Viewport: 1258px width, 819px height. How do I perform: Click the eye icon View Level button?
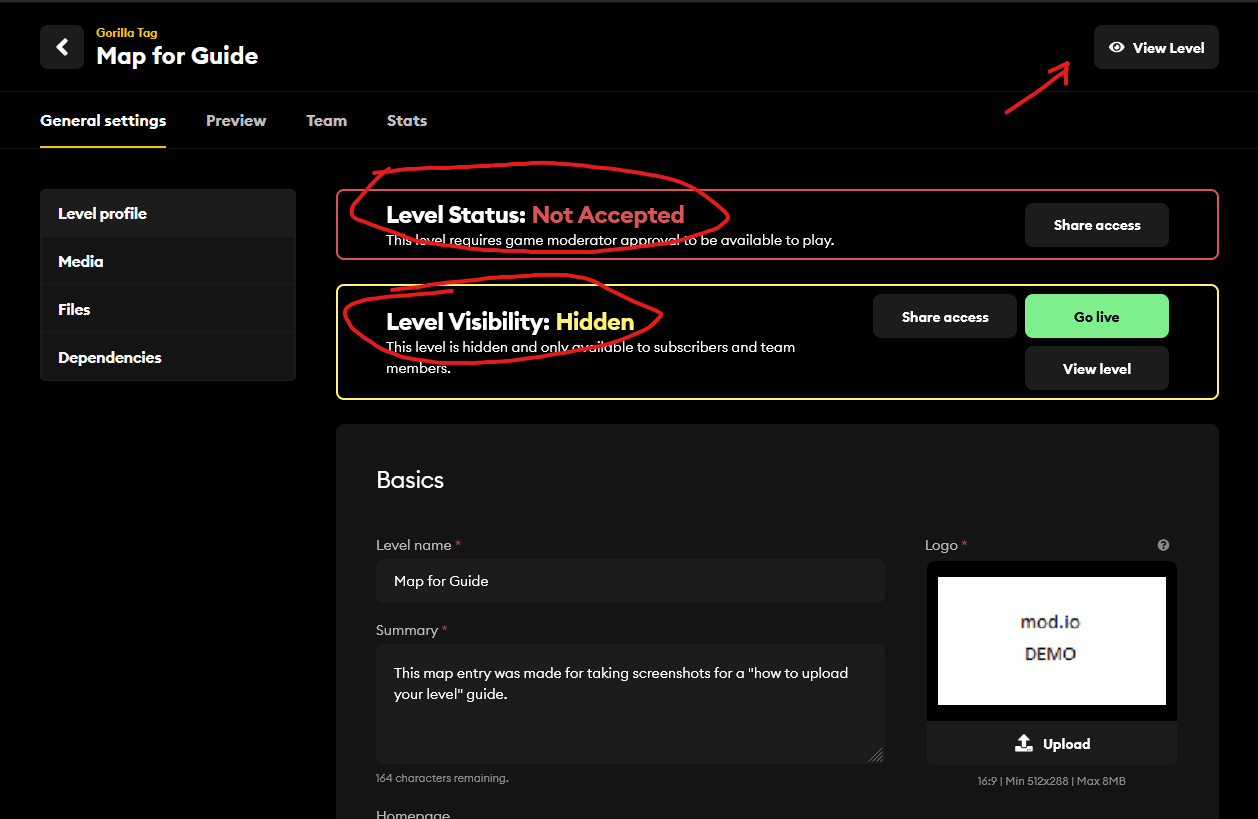(1155, 47)
